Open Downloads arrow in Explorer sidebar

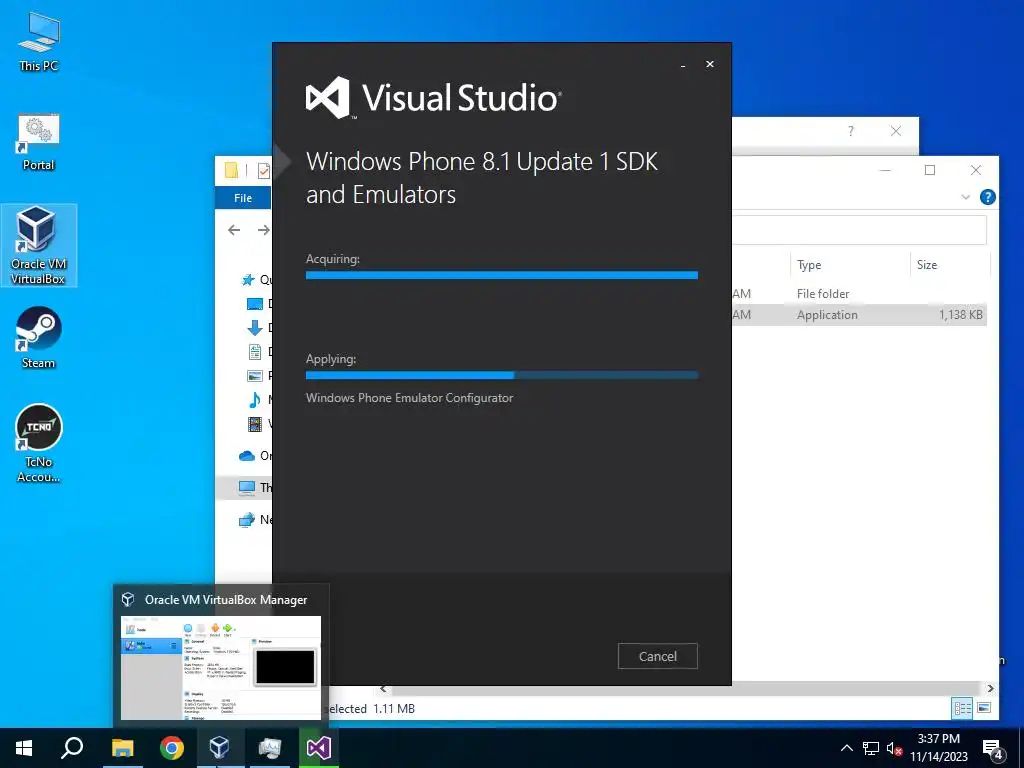coord(255,328)
